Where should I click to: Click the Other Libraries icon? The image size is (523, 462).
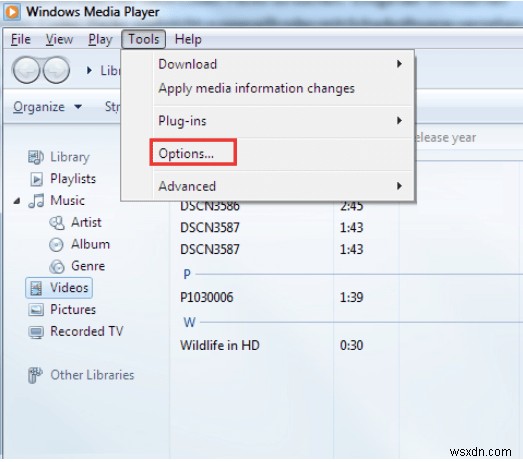(35, 375)
